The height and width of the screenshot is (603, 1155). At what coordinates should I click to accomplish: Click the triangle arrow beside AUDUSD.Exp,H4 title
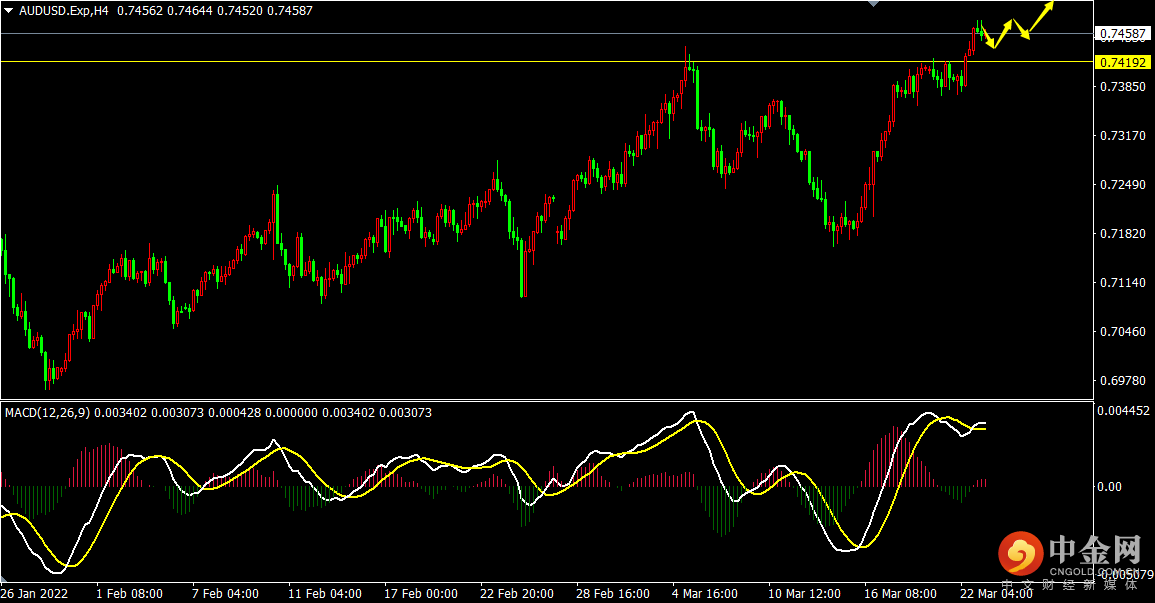8,11
